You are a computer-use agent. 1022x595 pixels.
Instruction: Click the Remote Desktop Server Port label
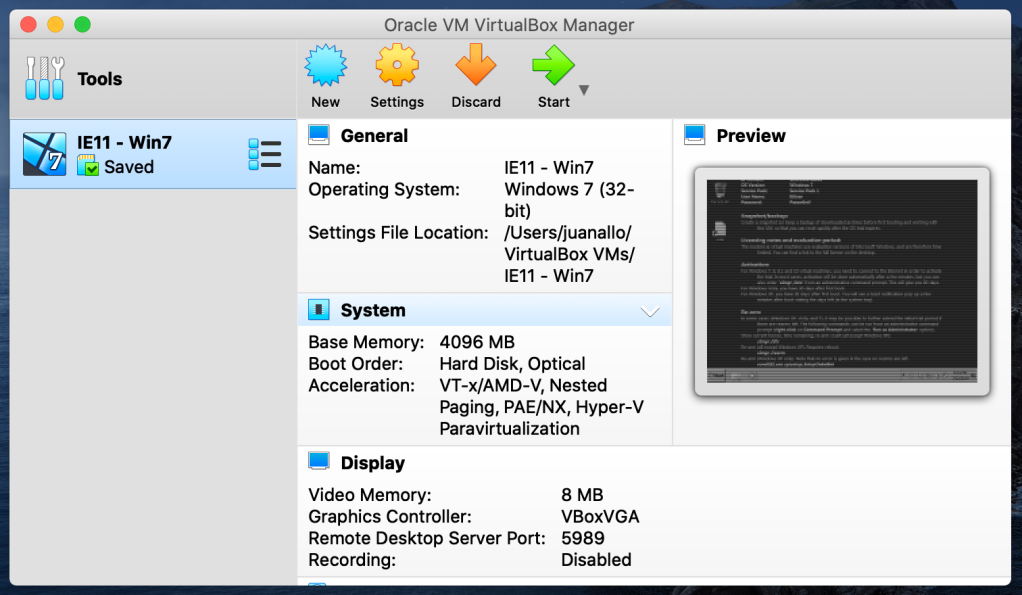click(427, 538)
